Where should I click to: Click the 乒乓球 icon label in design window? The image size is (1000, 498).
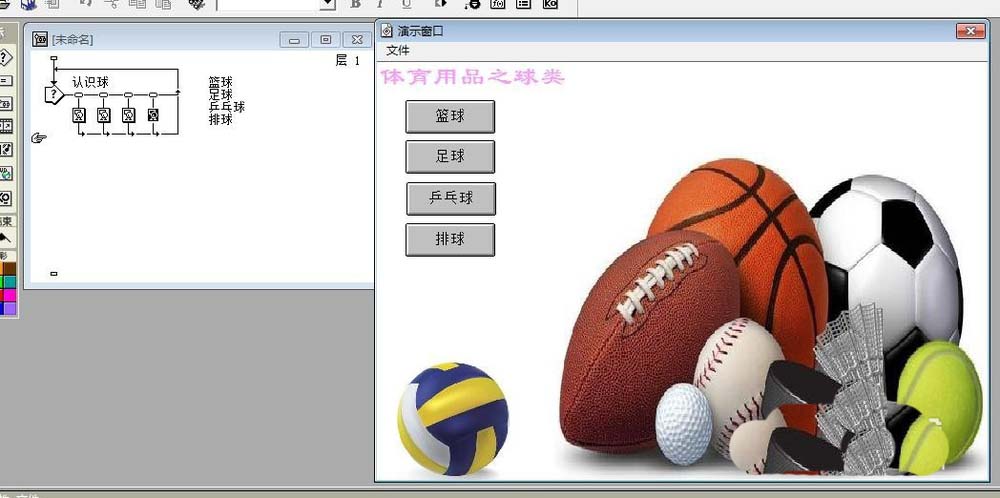[x=226, y=106]
